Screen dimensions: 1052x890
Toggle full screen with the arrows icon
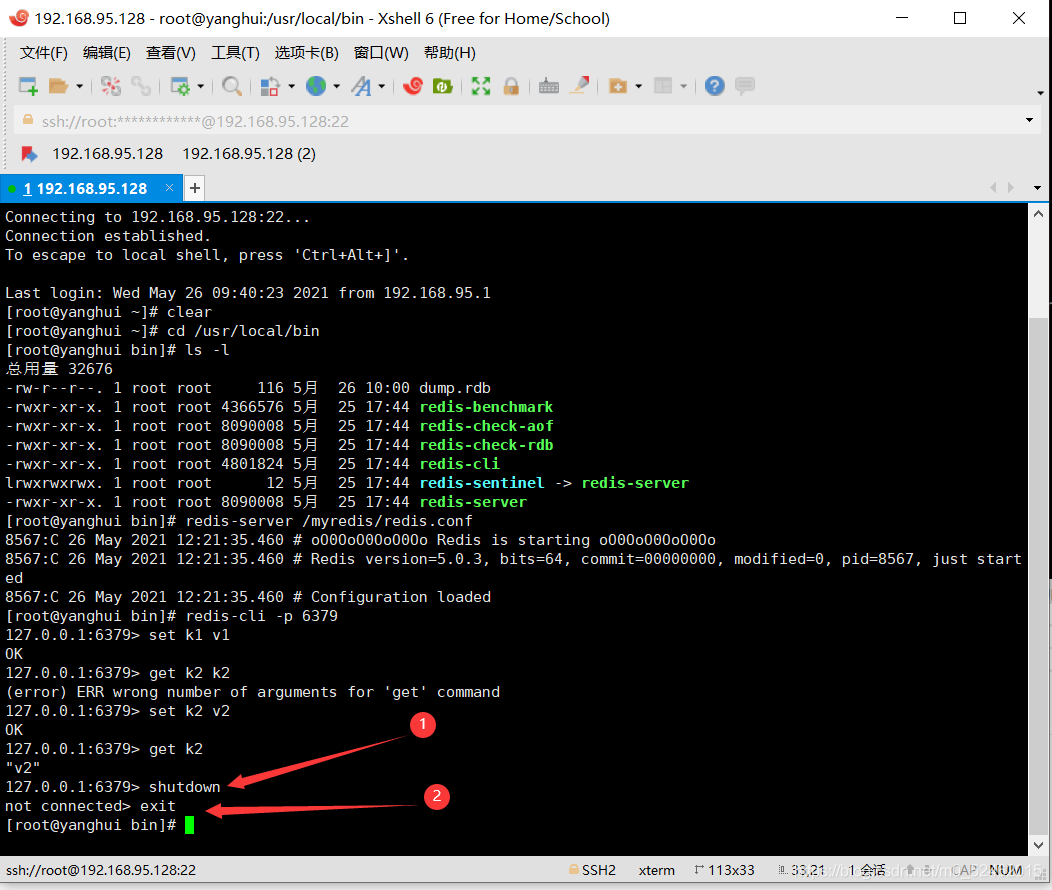pos(481,86)
